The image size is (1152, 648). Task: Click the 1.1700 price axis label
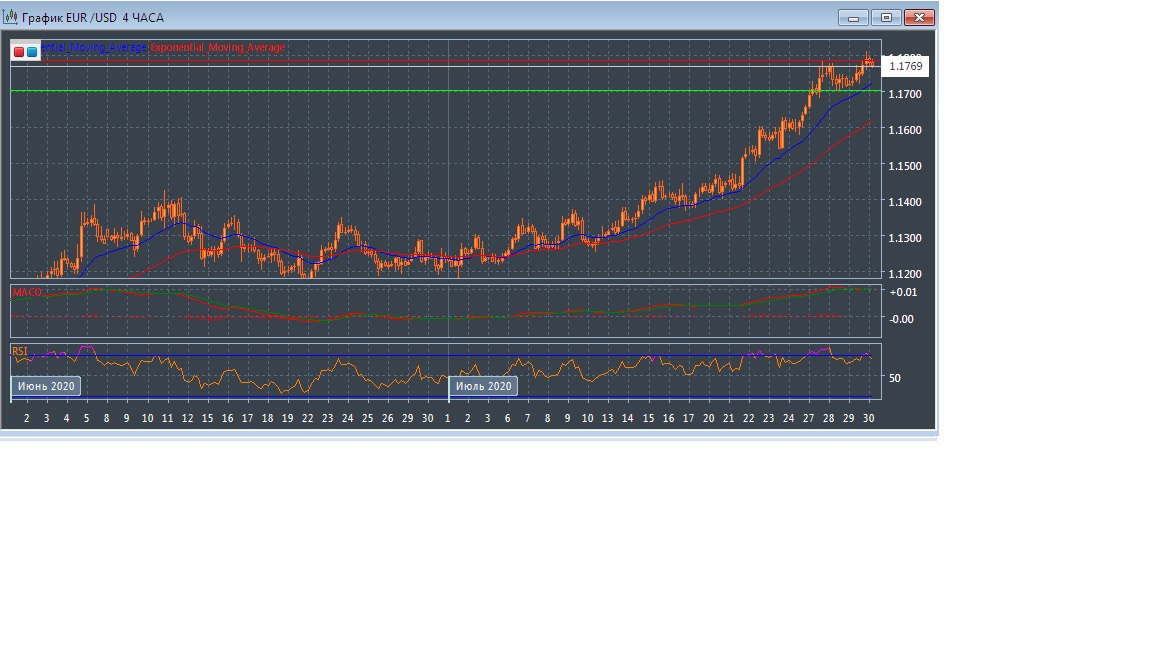pyautogui.click(x=905, y=94)
